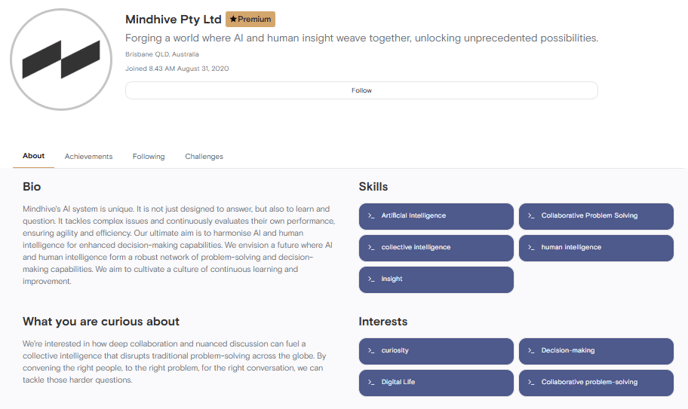
Task: Click the Decision-making interest tag icon
Action: (x=531, y=351)
